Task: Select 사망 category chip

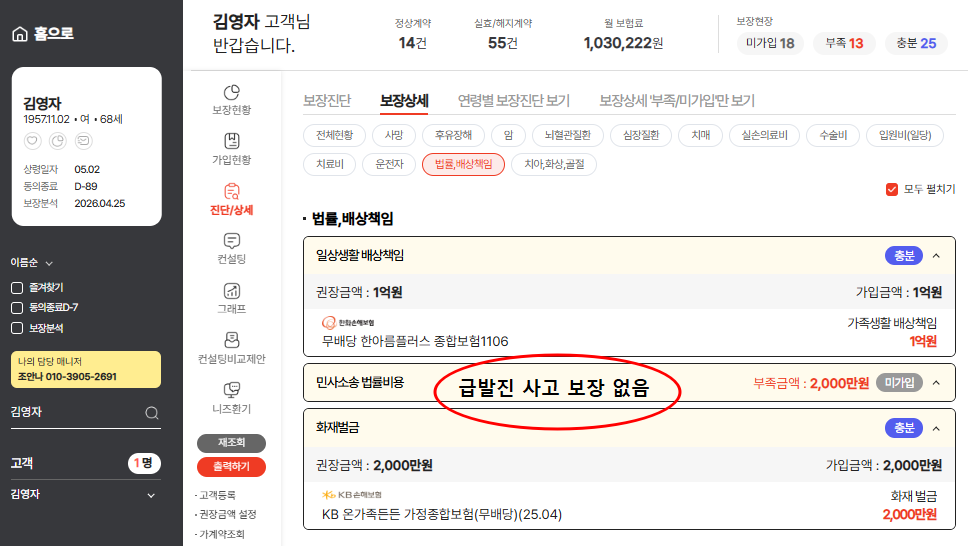Action: (394, 135)
